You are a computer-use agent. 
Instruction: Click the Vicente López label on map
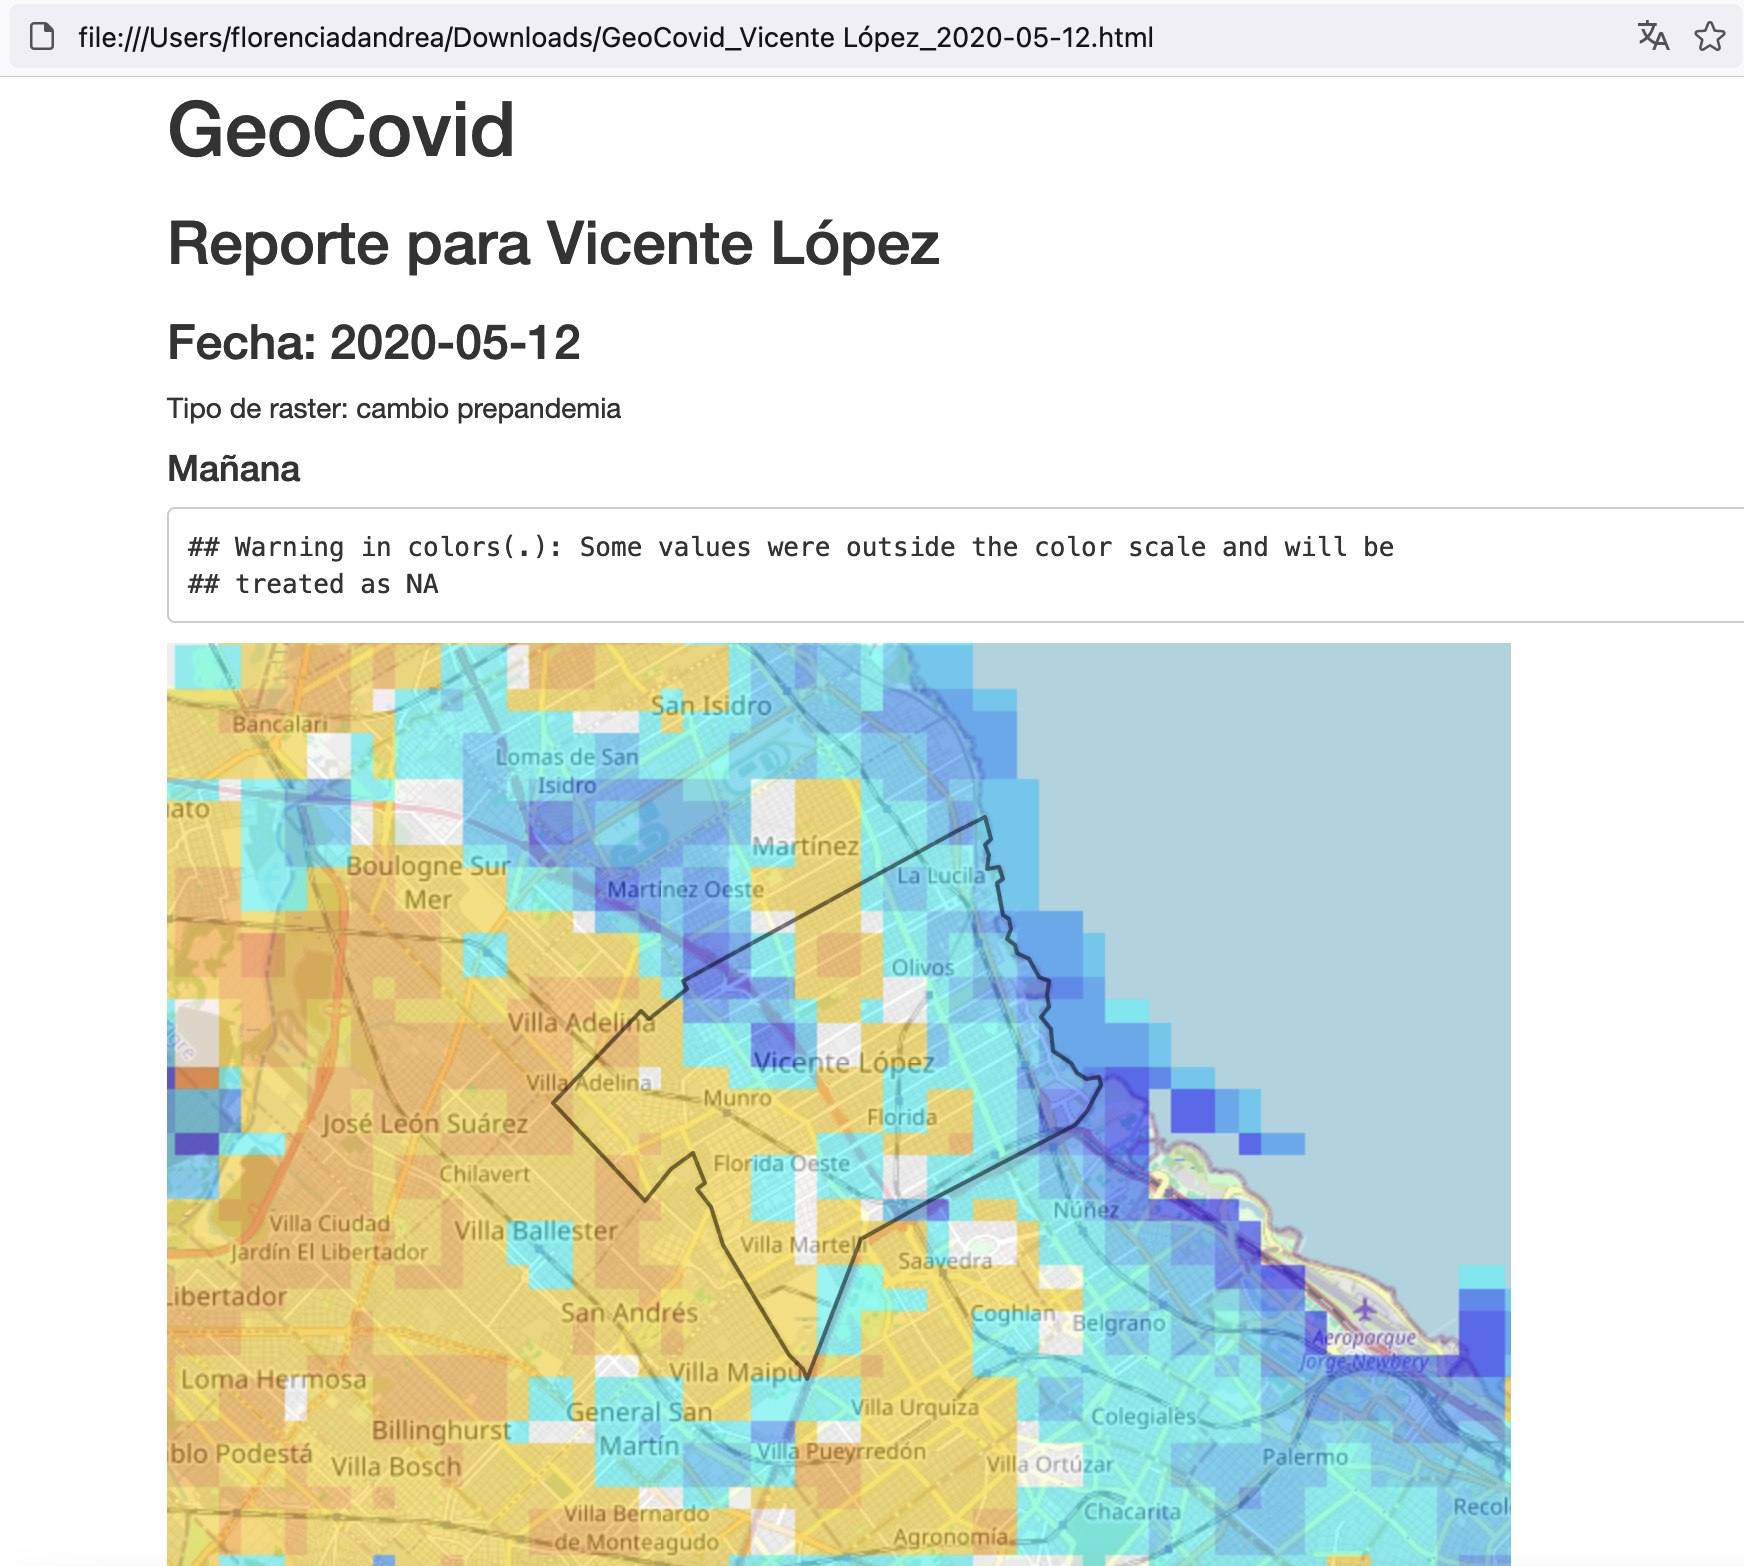coord(843,1062)
